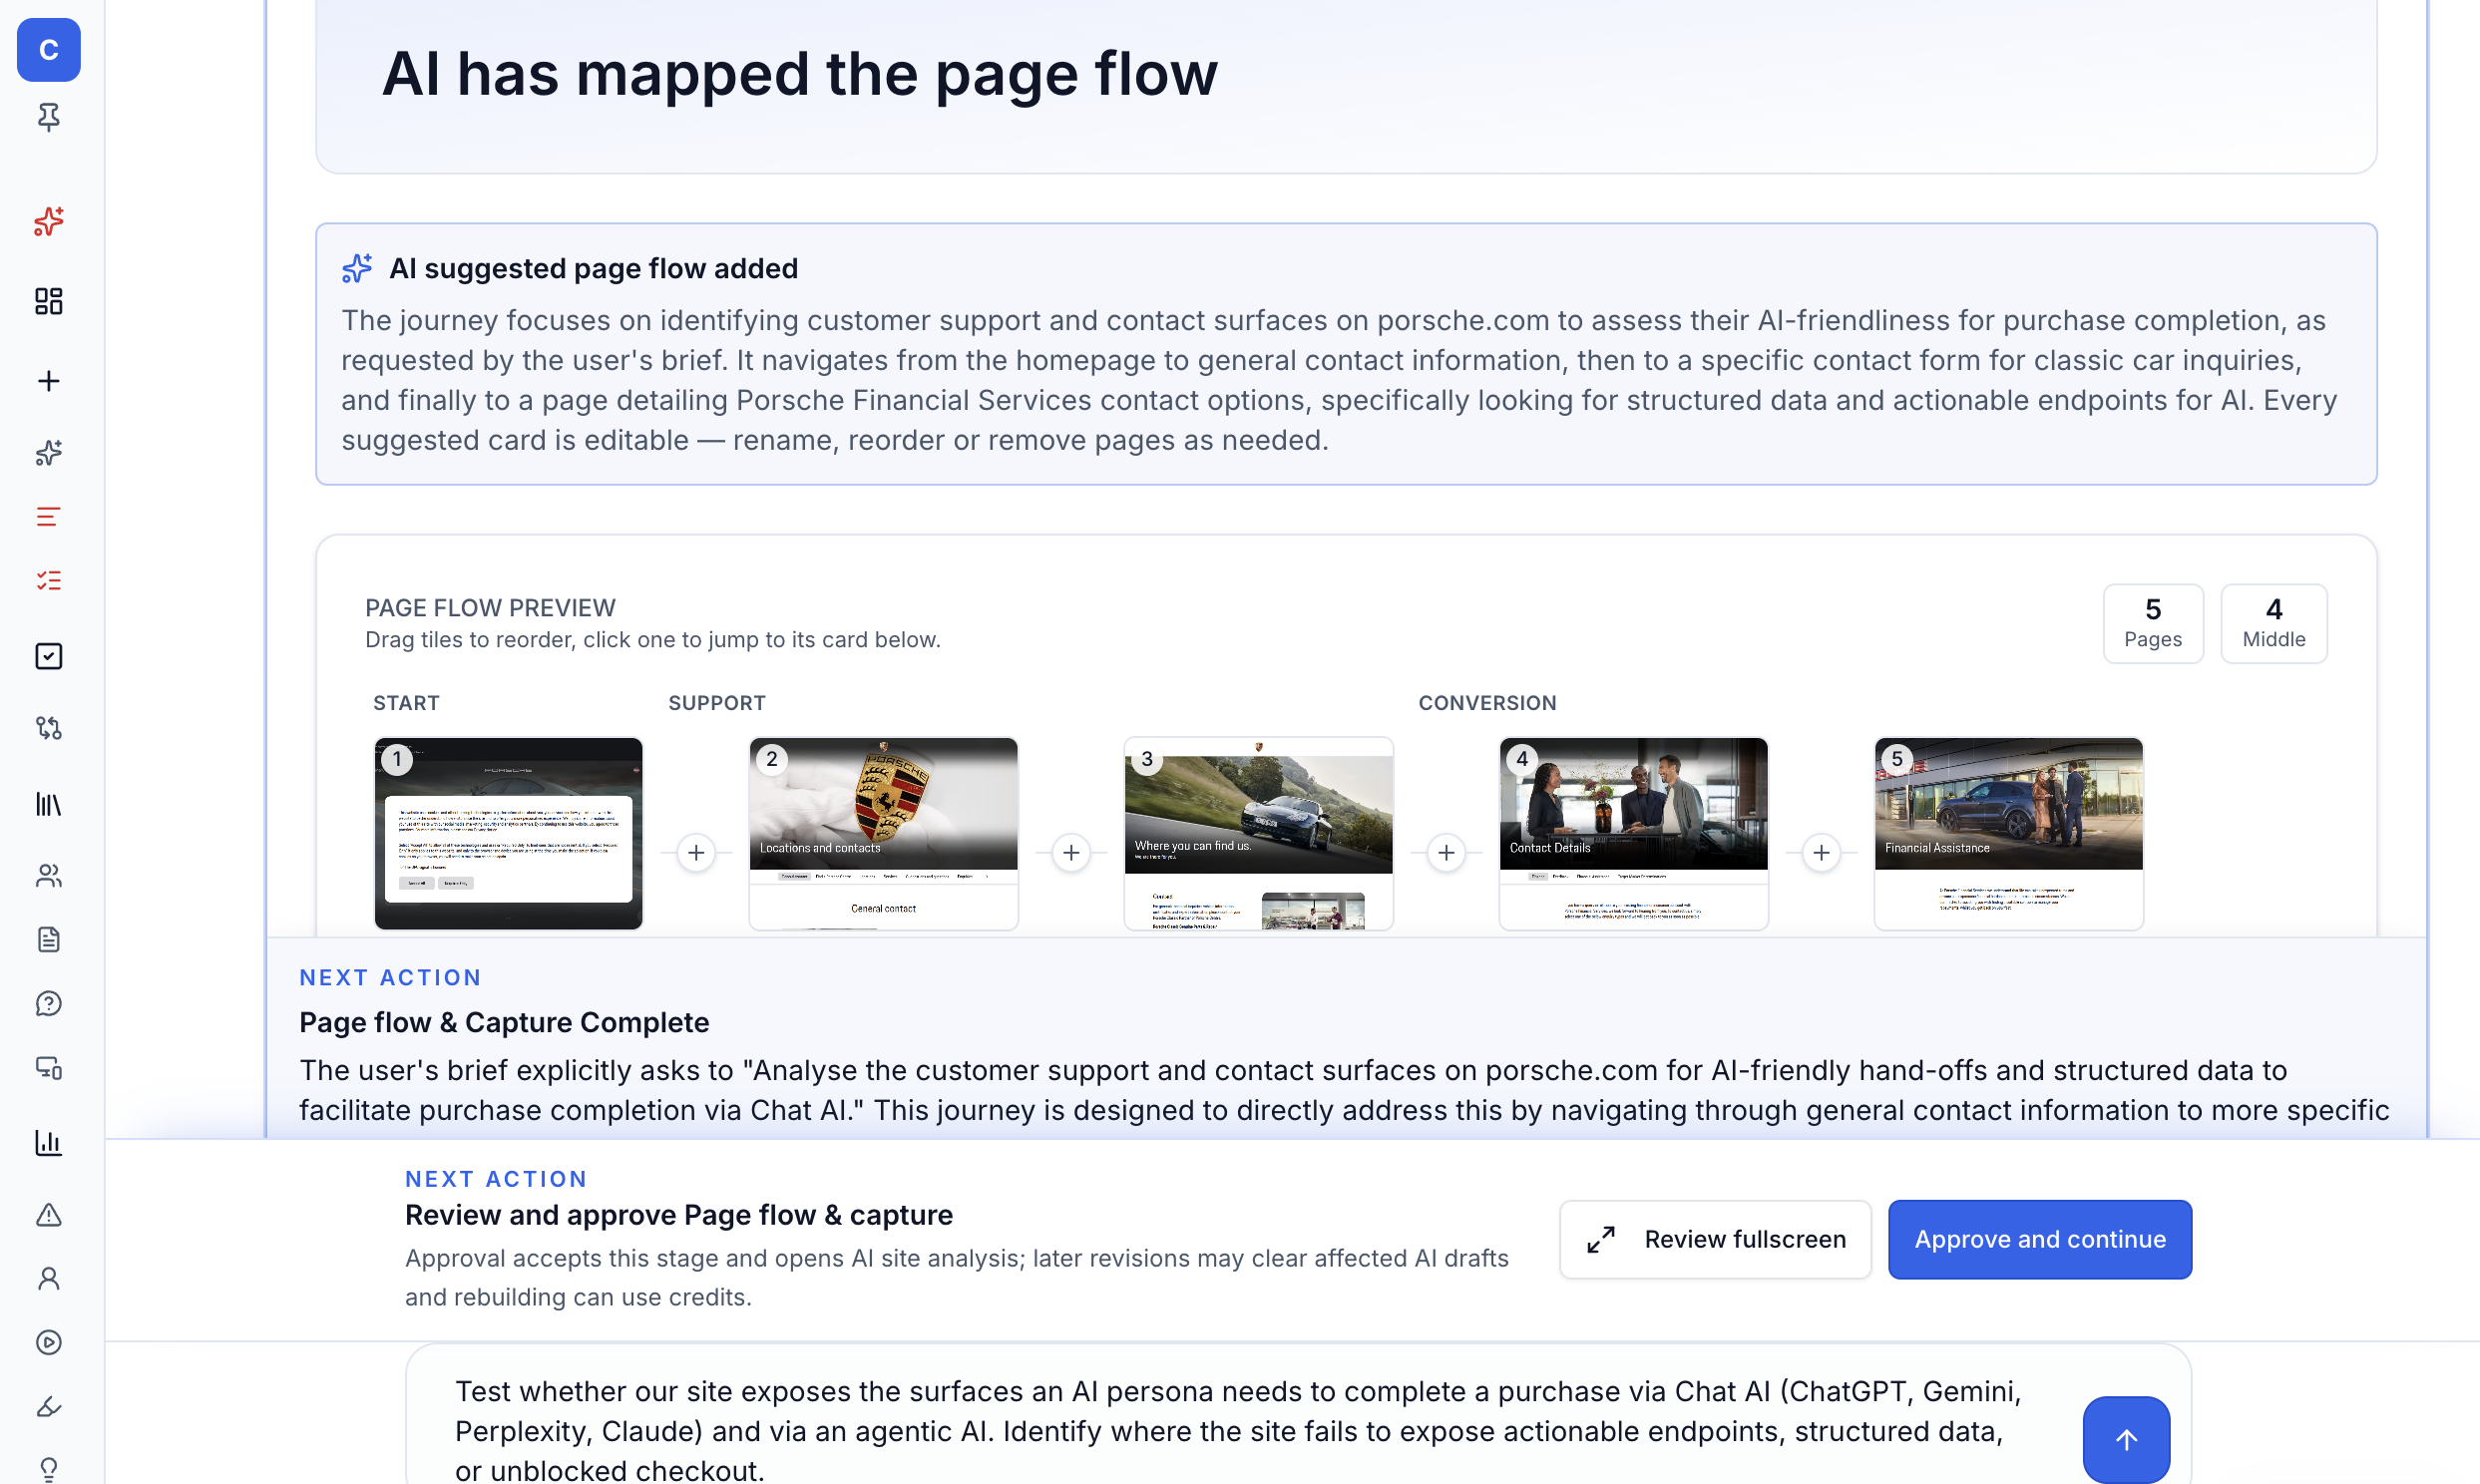This screenshot has height=1484, width=2480.
Task: Click the 4 Middle counter
Action: coord(2274,623)
